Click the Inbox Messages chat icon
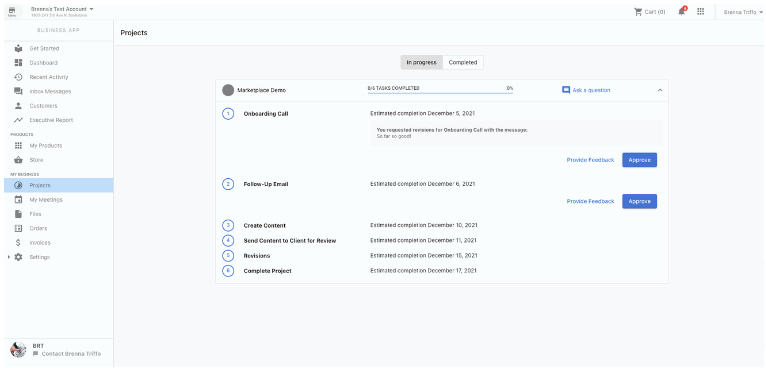This screenshot has height=368, width=766. [x=19, y=91]
